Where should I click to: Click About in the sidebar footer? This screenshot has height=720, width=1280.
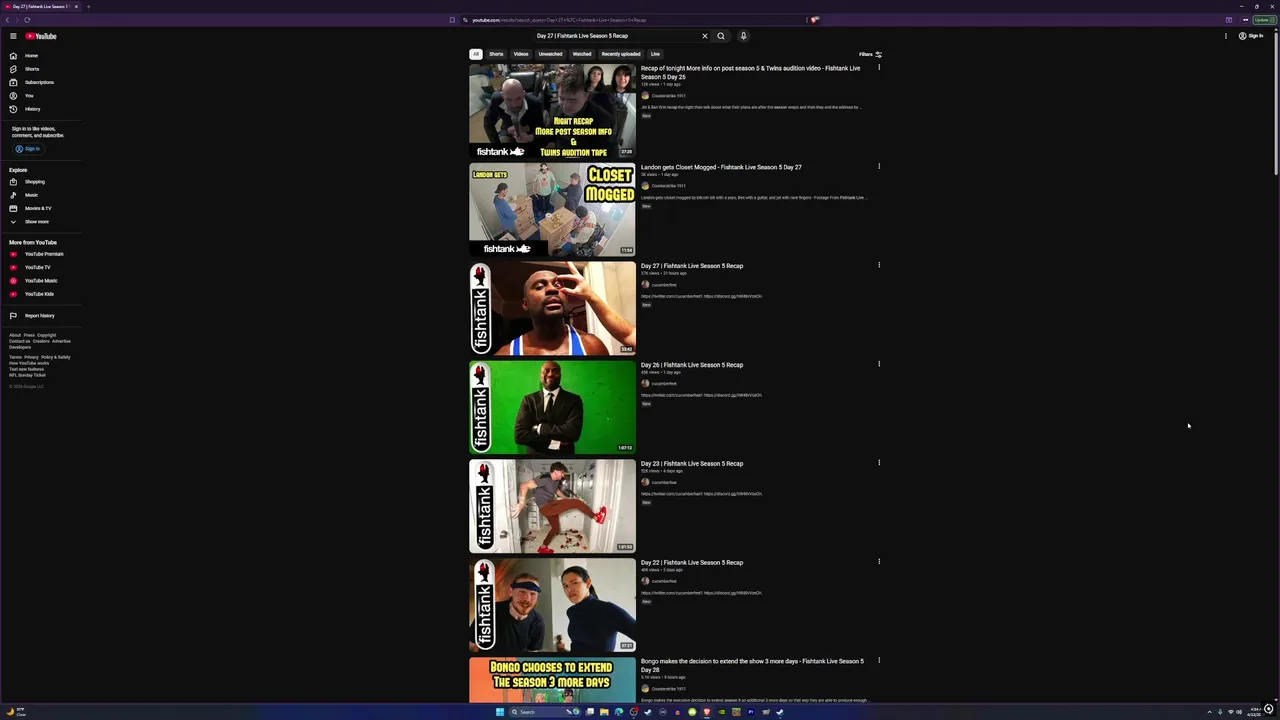[15, 335]
